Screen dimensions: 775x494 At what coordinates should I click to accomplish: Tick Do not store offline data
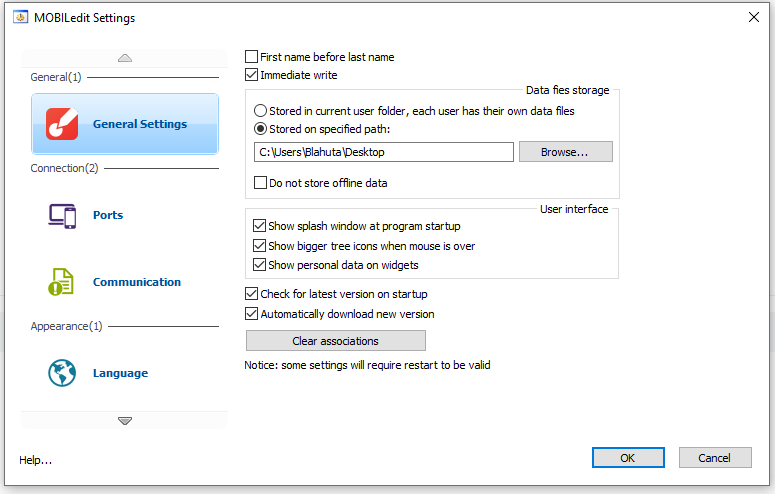click(x=260, y=182)
